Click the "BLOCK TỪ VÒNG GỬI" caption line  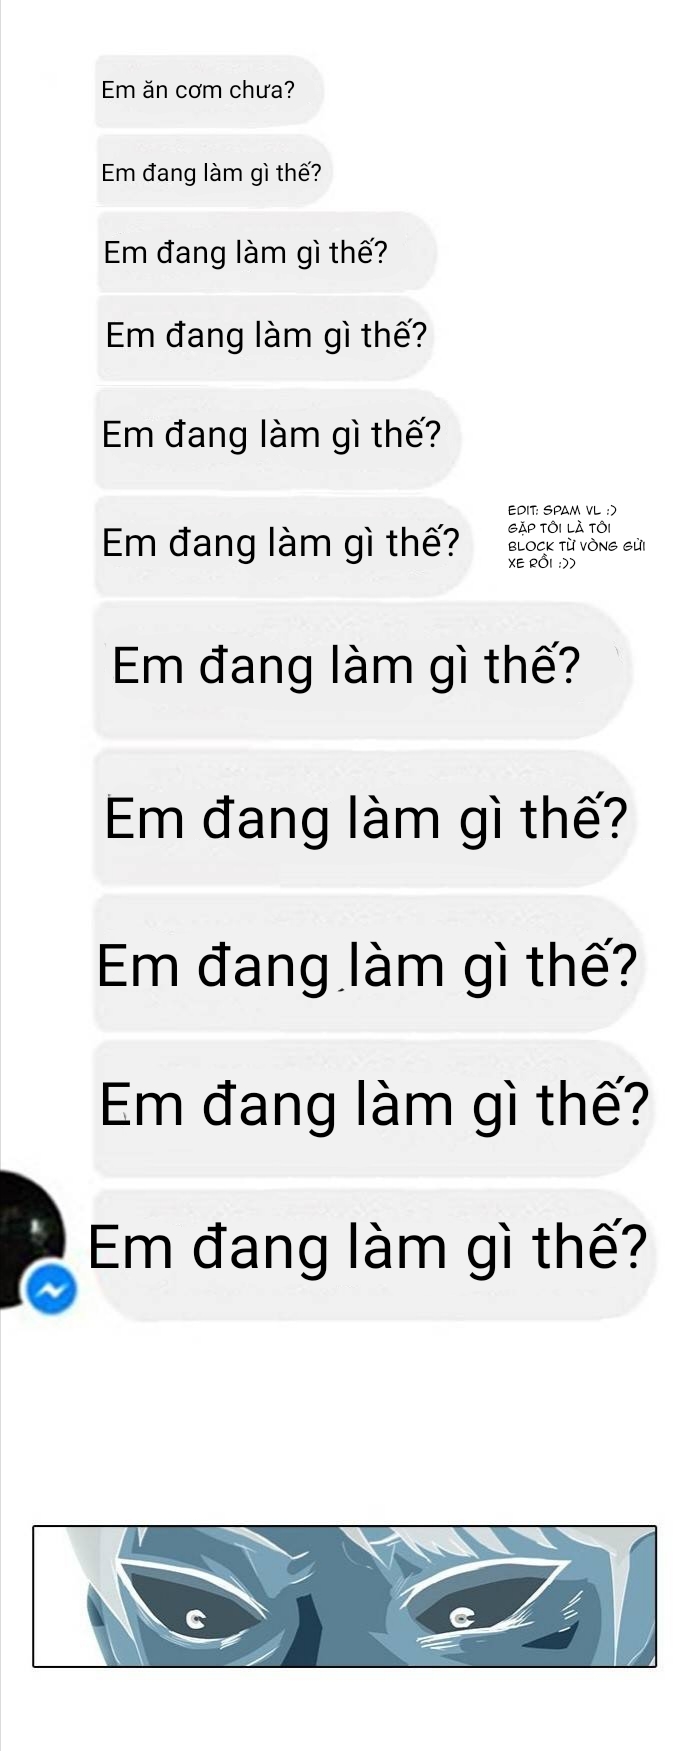click(576, 546)
